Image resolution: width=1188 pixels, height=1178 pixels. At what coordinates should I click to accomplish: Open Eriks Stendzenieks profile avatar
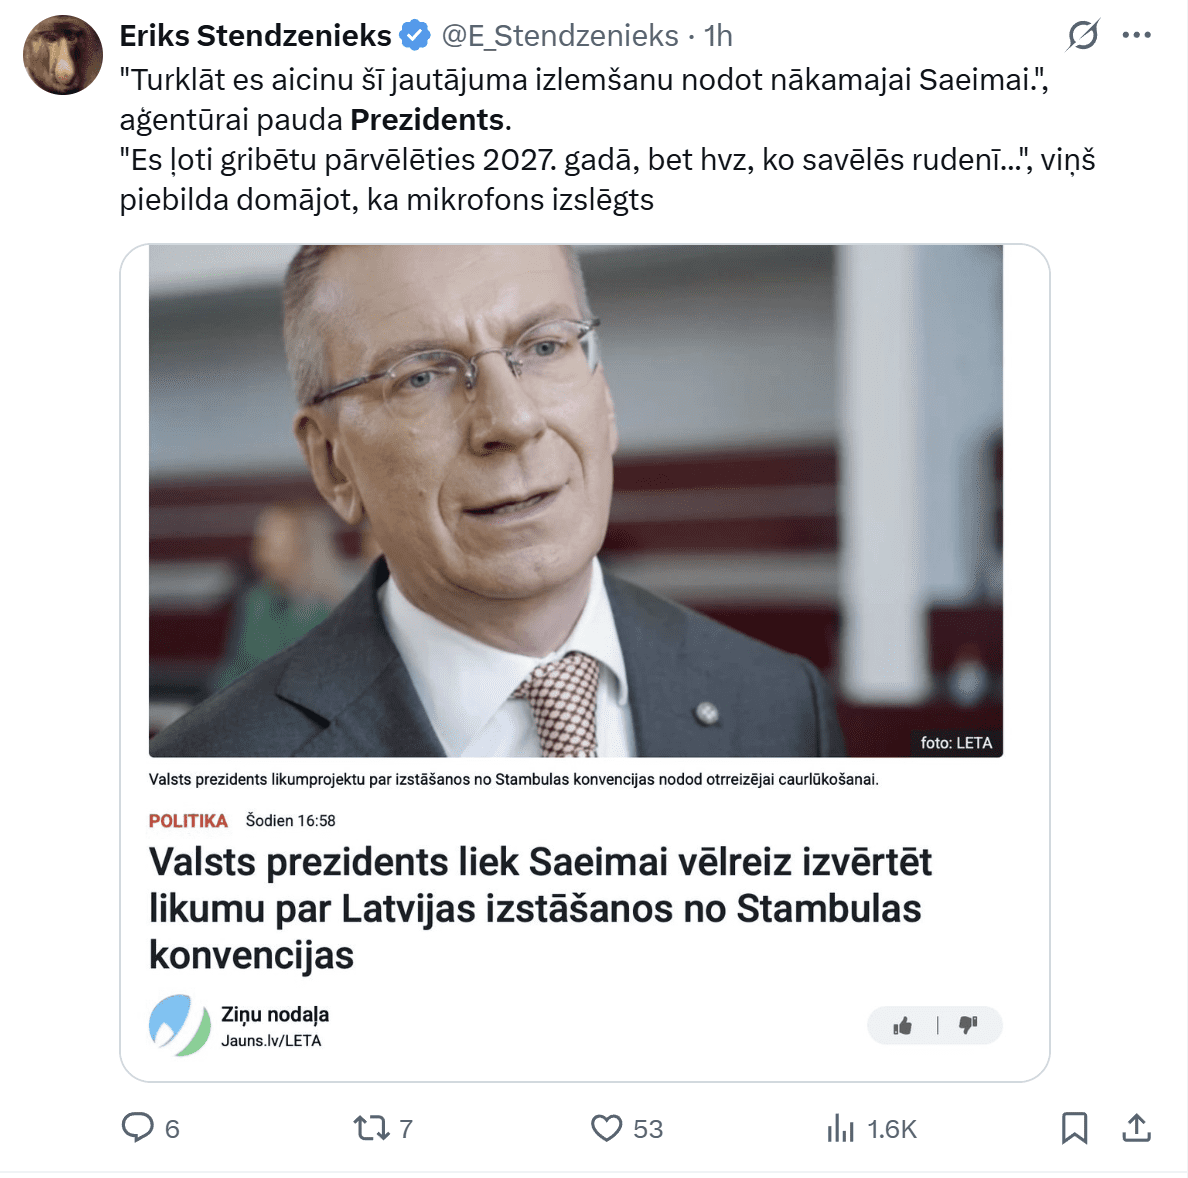coord(63,55)
